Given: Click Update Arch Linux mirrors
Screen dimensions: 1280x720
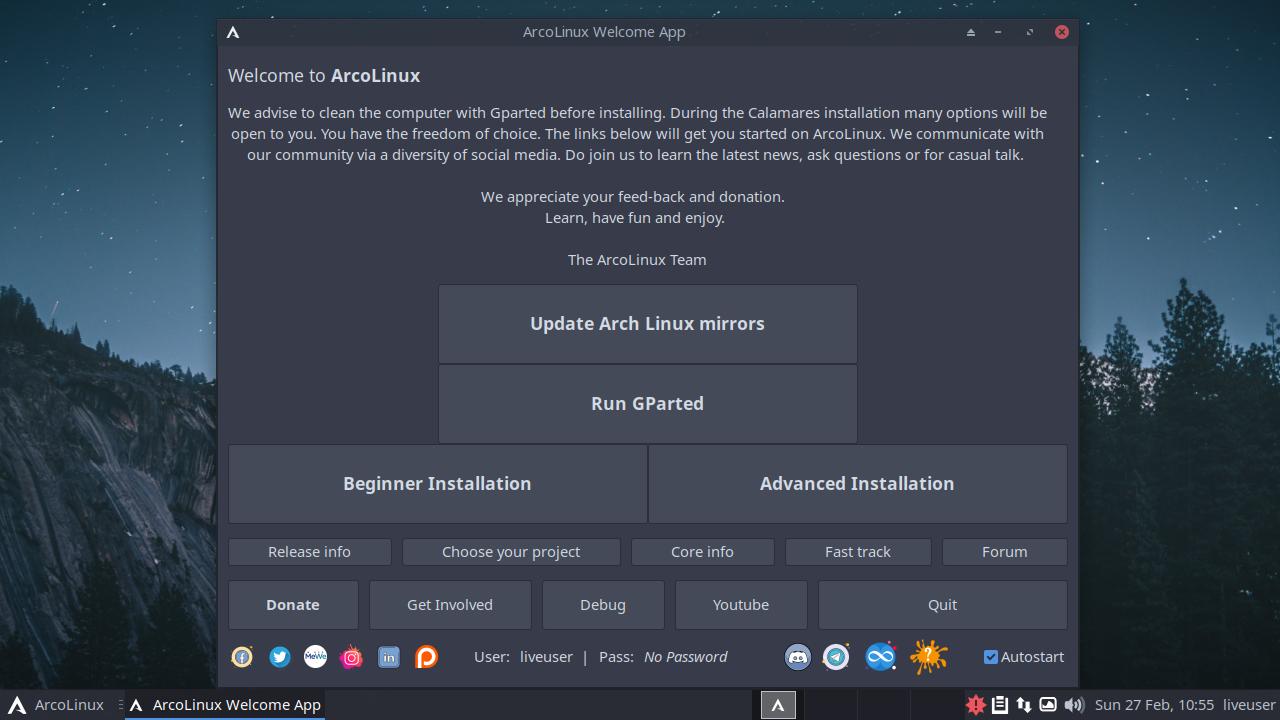Looking at the screenshot, I should [647, 324].
